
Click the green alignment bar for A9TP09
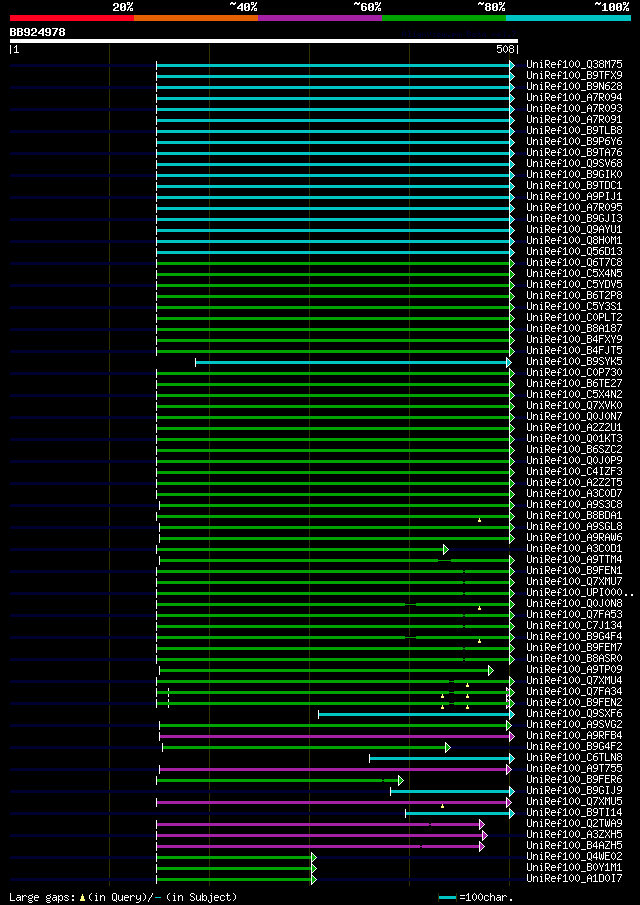(326, 671)
